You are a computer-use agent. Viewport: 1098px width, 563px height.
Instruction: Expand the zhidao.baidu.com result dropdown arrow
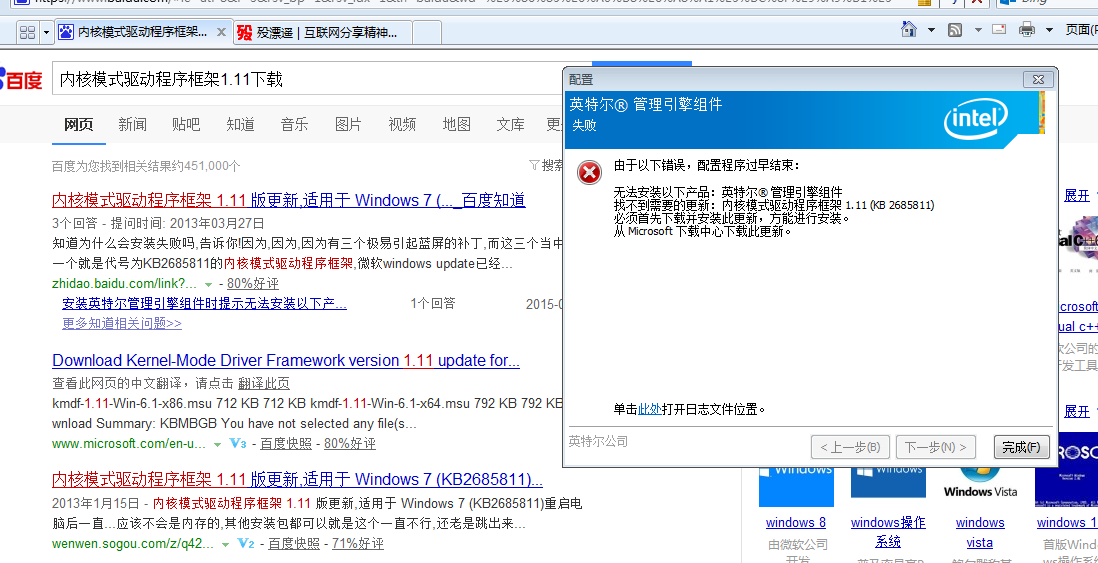click(208, 285)
